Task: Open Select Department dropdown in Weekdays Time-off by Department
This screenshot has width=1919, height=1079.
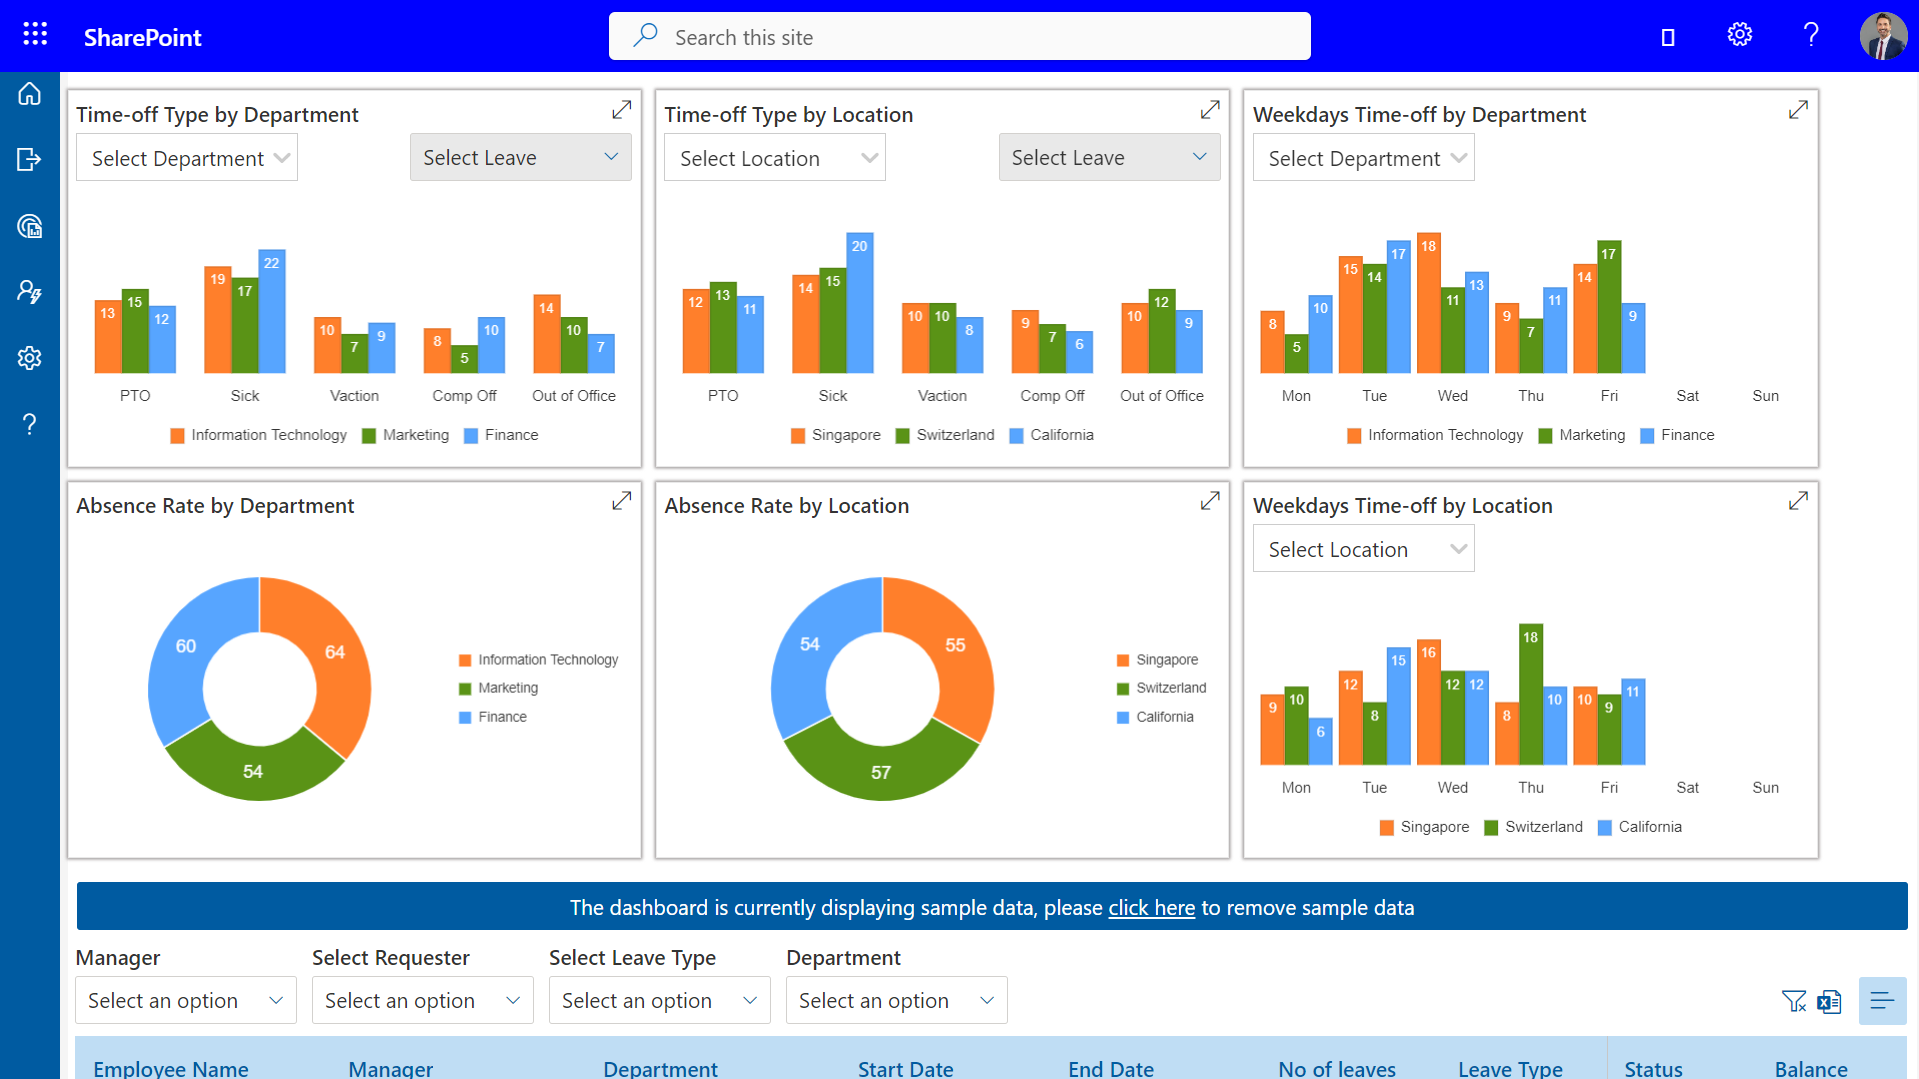Action: (1363, 158)
